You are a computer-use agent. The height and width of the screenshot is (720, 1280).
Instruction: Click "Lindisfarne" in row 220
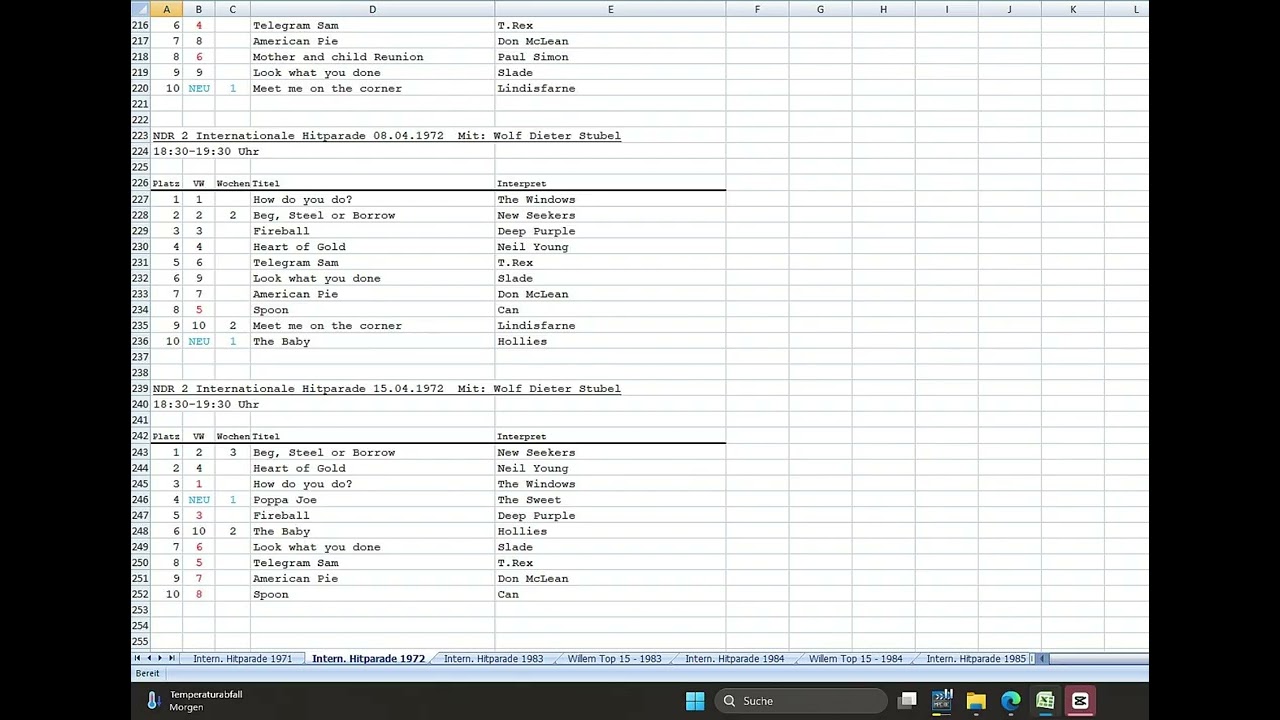click(536, 89)
